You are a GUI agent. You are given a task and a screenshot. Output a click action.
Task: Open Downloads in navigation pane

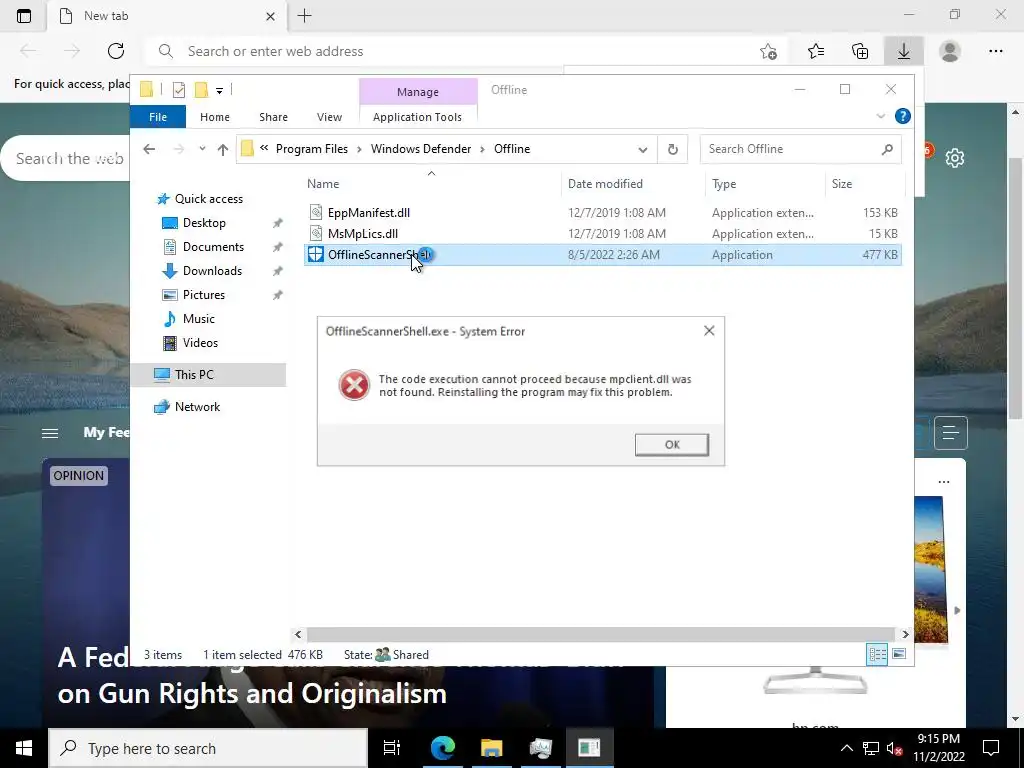(x=212, y=271)
